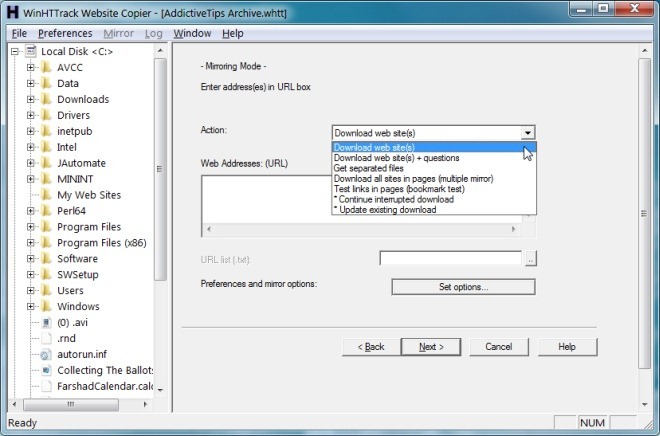Click the My Web Sites folder icon
This screenshot has width=660, height=436.
tap(46, 195)
